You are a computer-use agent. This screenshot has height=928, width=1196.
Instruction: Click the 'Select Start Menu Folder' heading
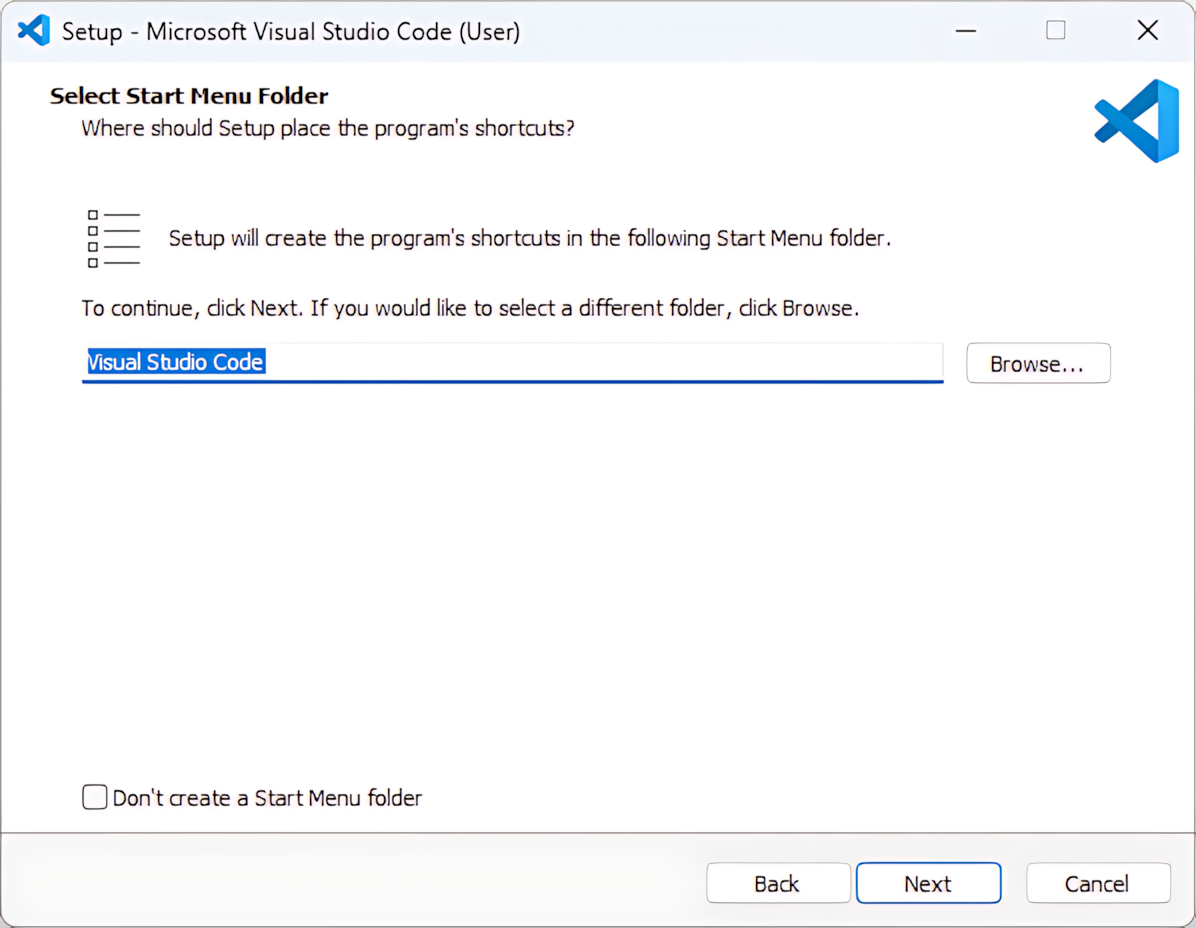pyautogui.click(x=189, y=96)
